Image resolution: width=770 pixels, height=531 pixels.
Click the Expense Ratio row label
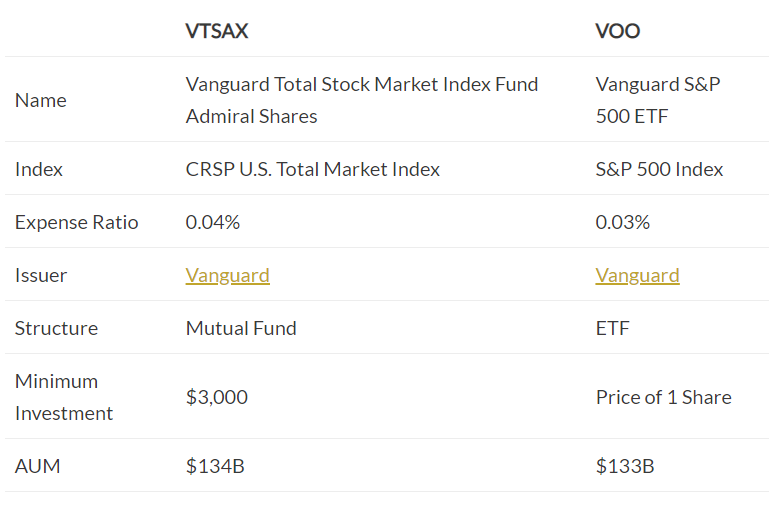click(x=77, y=223)
